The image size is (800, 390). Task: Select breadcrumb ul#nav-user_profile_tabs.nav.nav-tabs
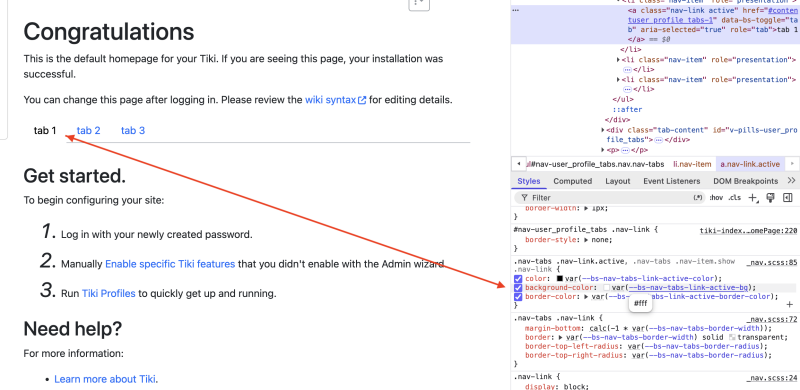tap(595, 164)
